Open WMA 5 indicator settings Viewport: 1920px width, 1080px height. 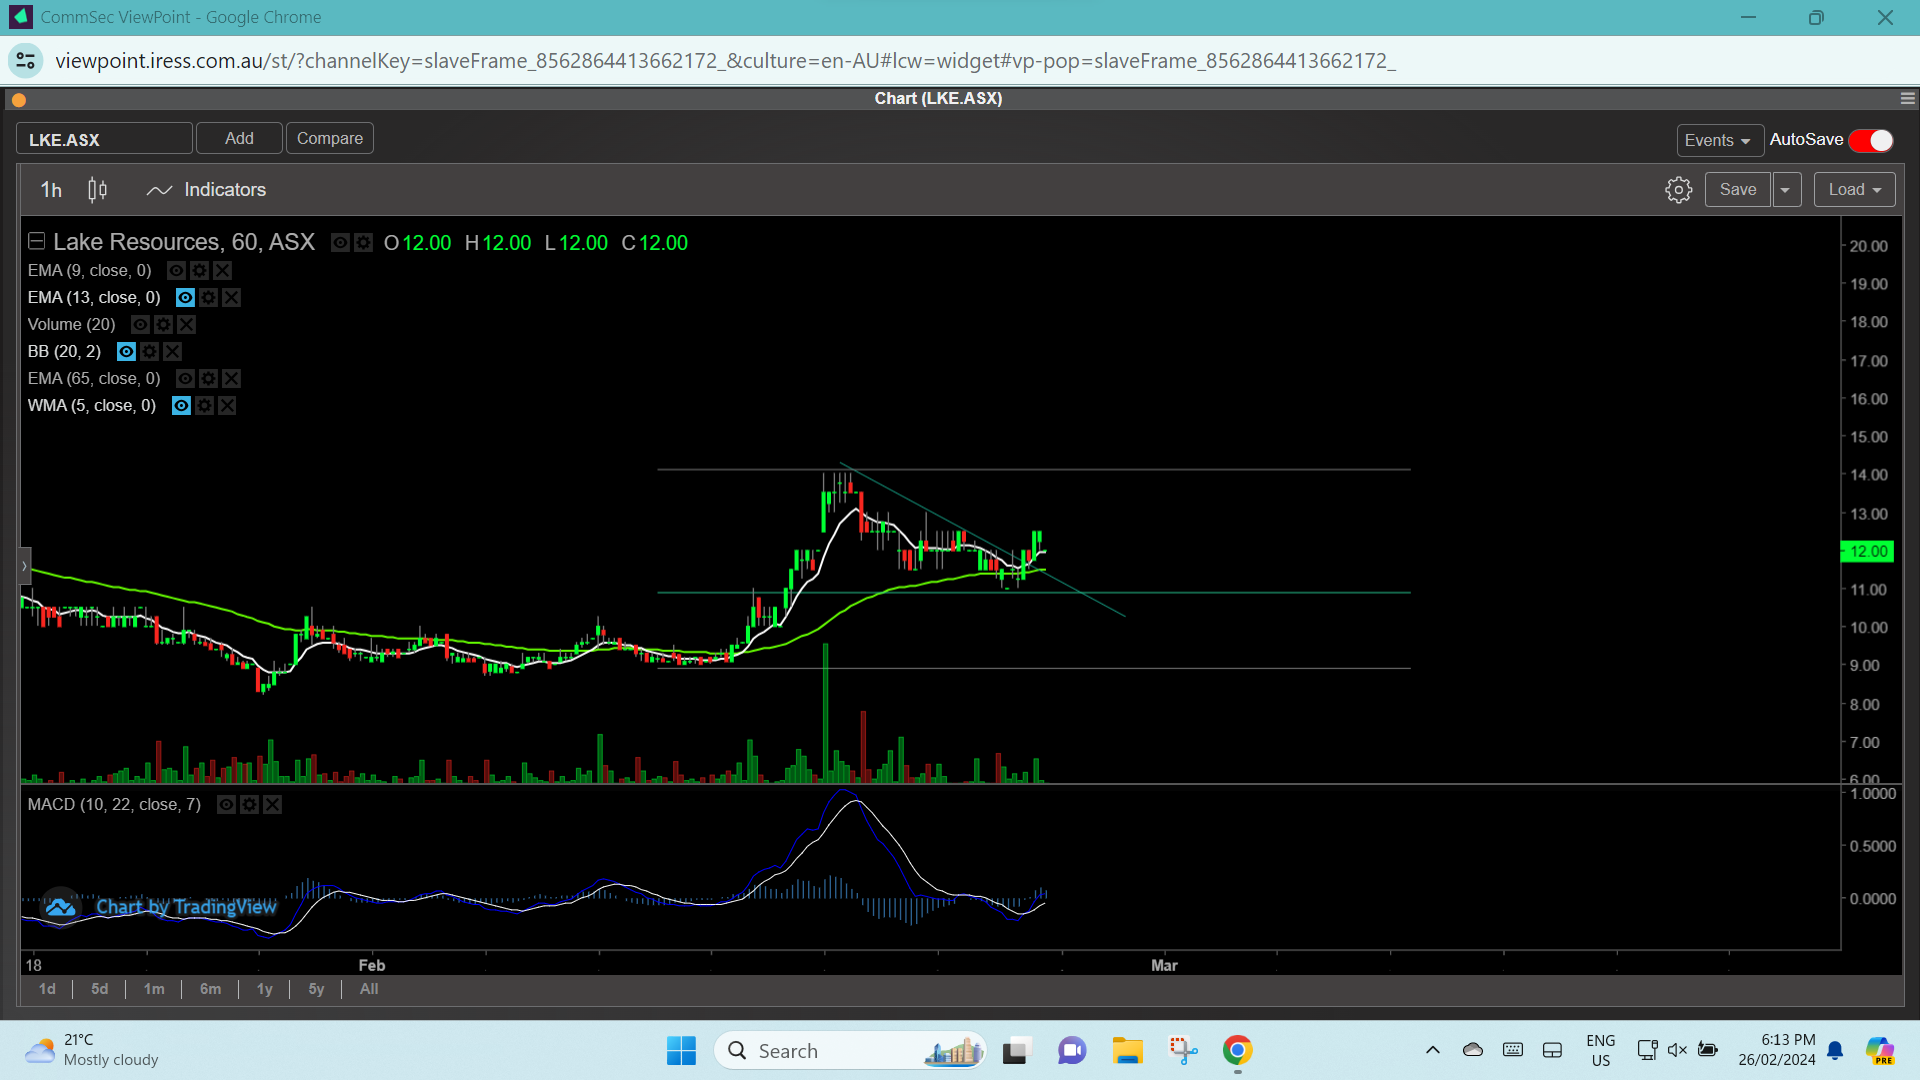pyautogui.click(x=204, y=405)
